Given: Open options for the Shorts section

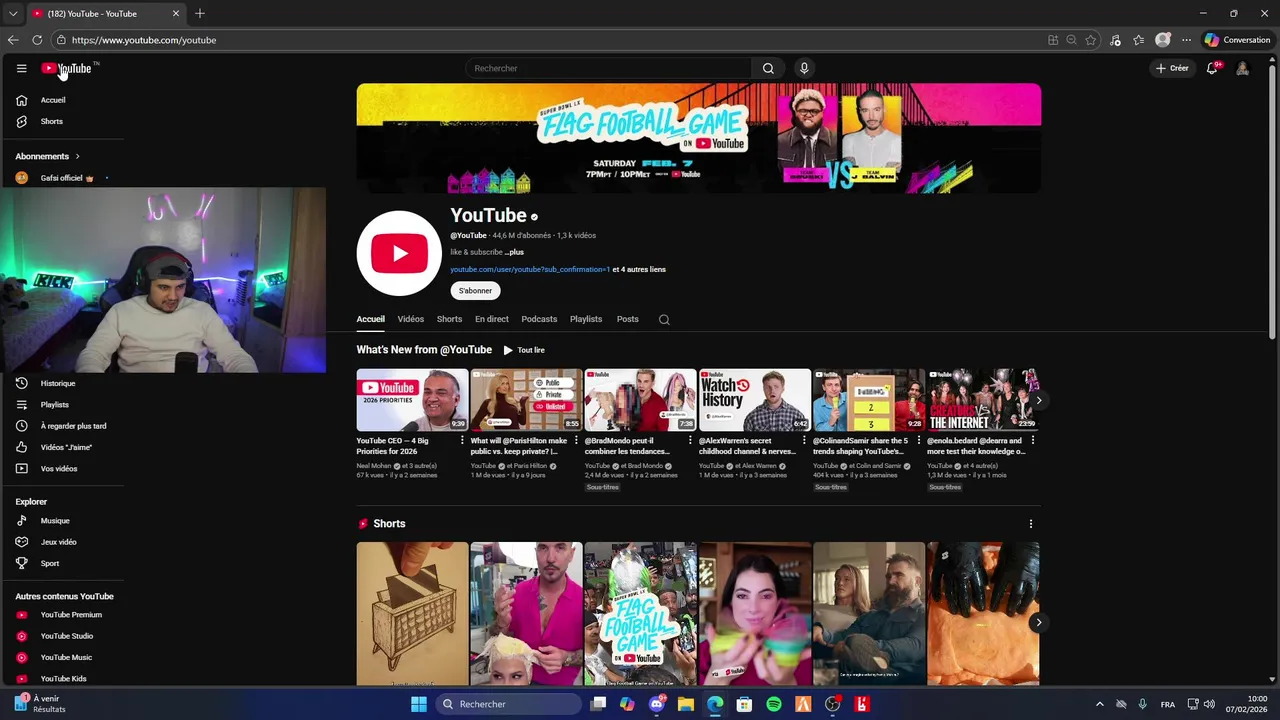Looking at the screenshot, I should 1031,523.
